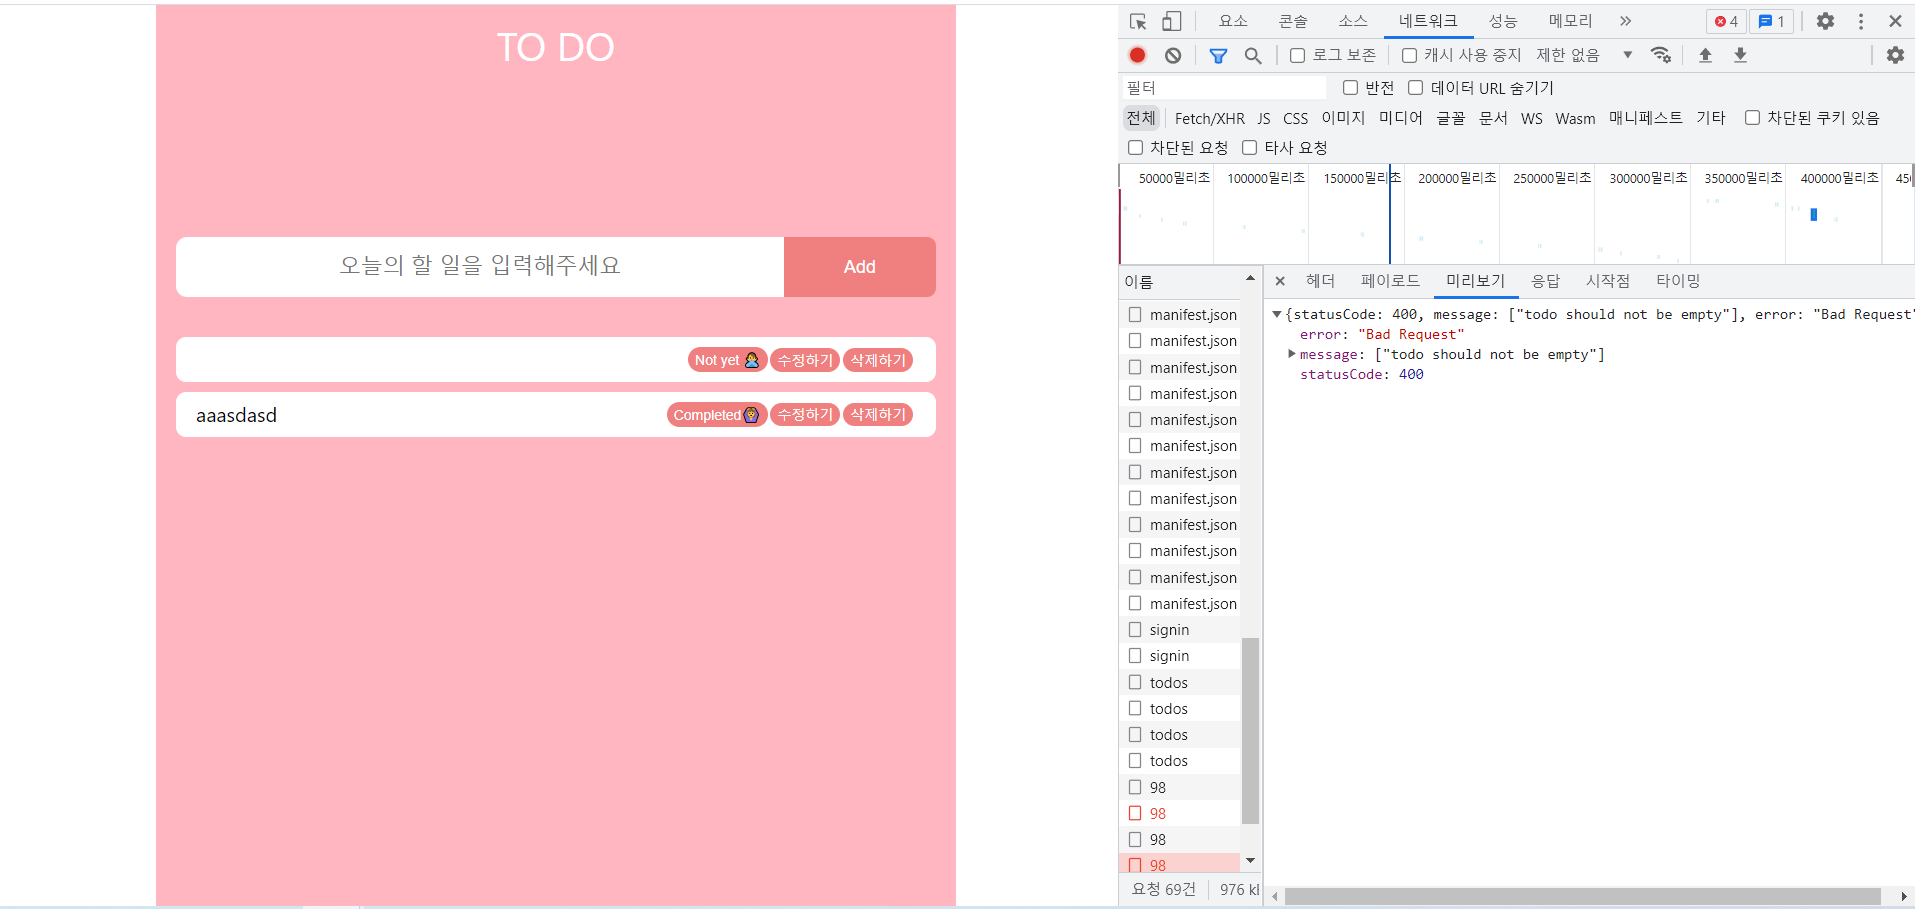1915x909 pixels.
Task: Filter requests by JS type
Action: 1264,118
